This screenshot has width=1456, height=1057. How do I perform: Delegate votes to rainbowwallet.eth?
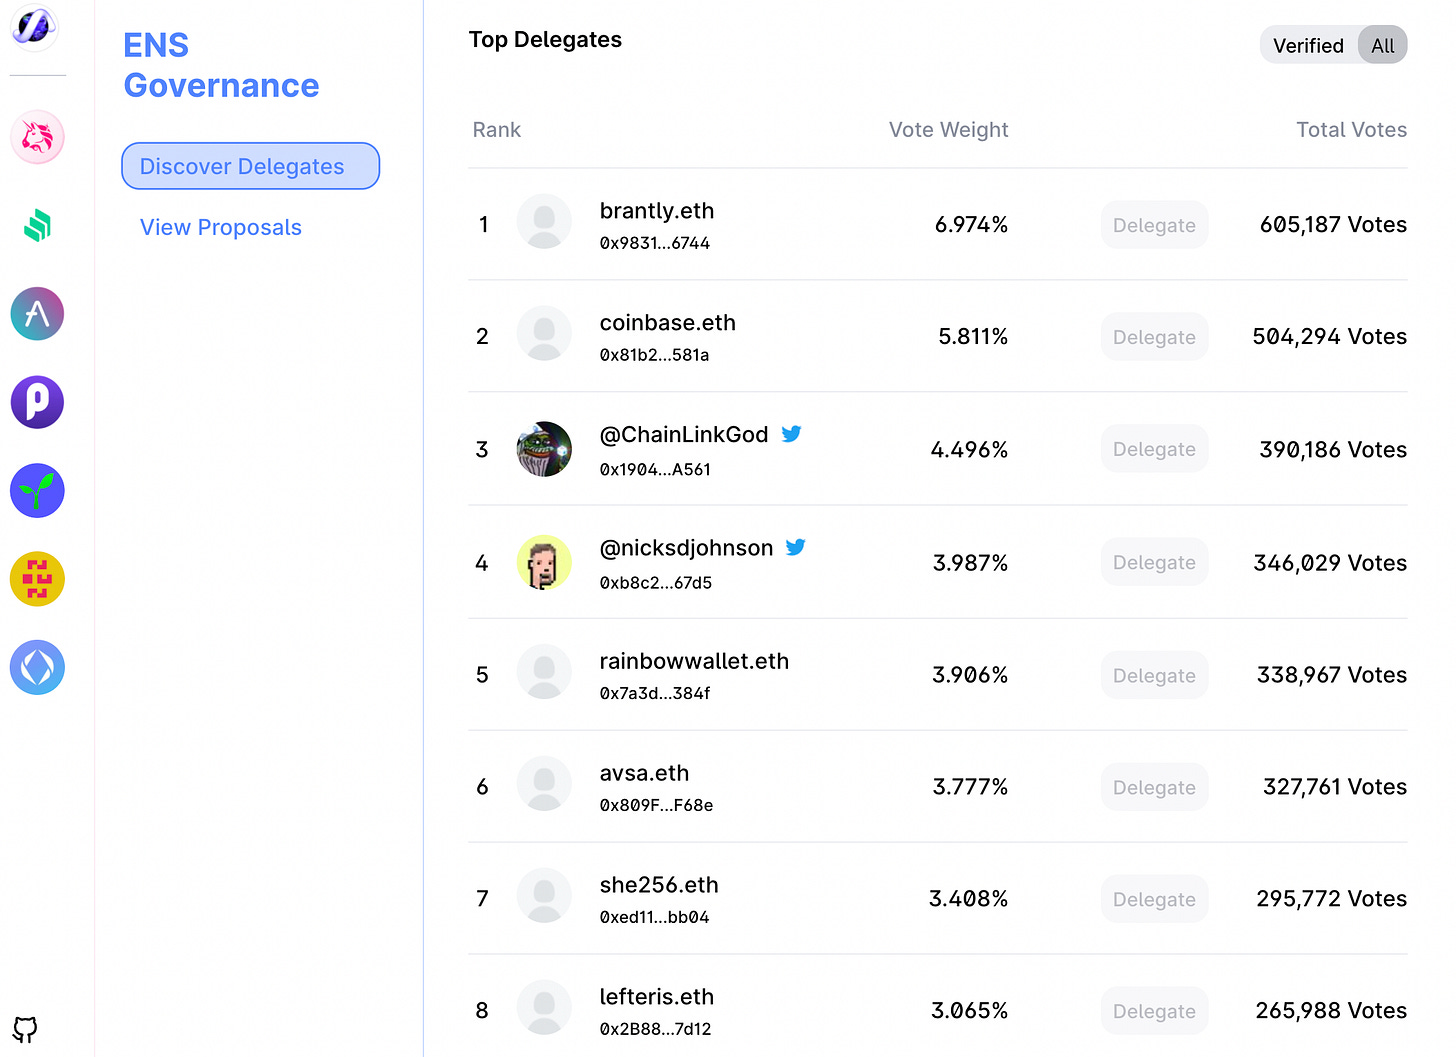tap(1154, 675)
